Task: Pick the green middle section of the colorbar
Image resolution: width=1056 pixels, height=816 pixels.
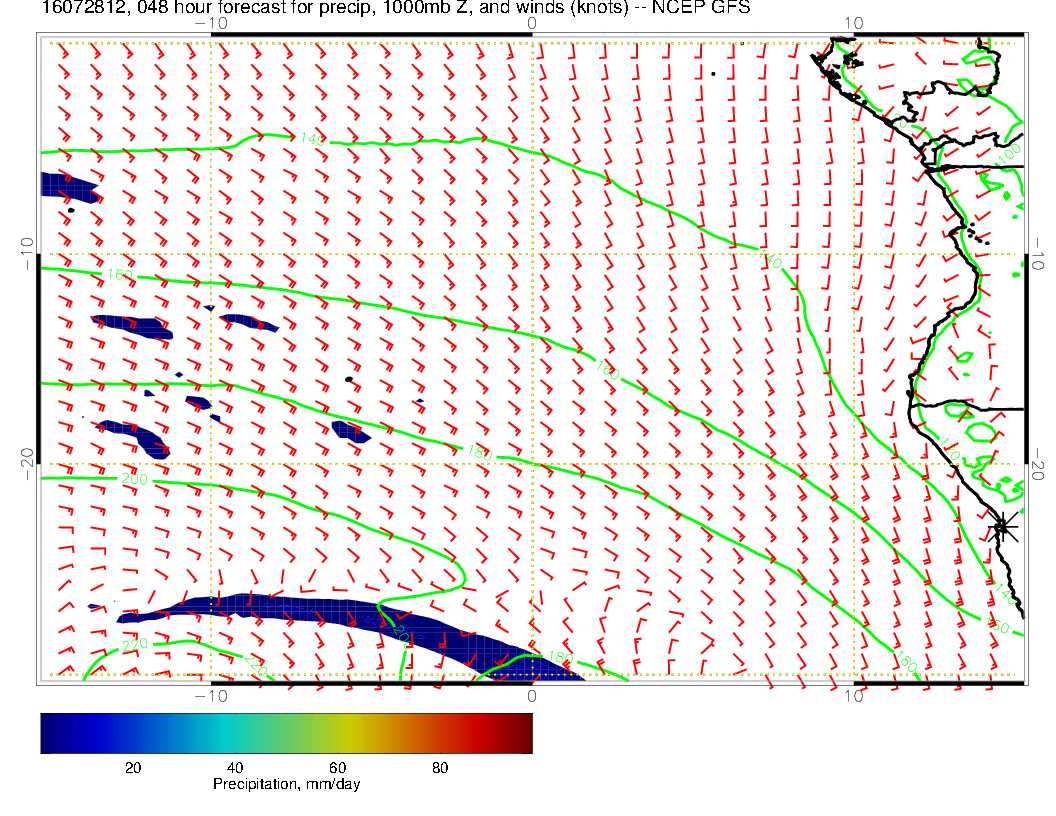Action: click(x=300, y=732)
